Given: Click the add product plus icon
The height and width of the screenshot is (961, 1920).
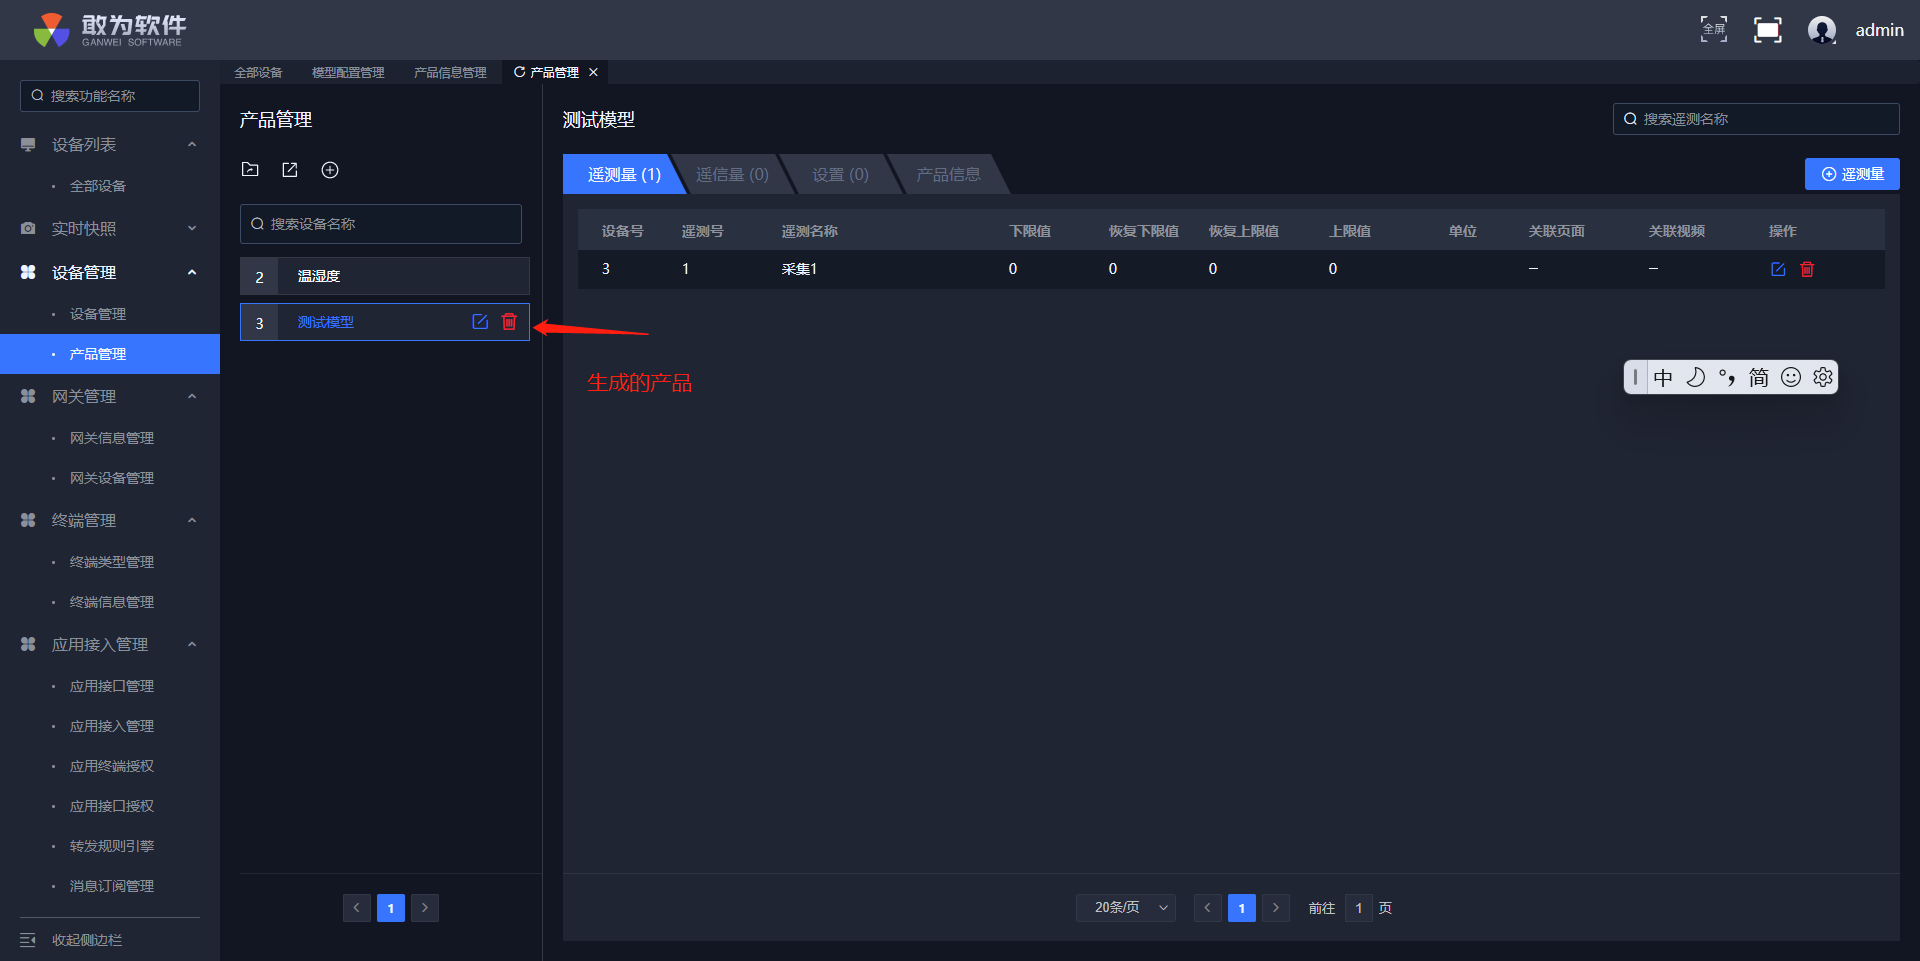Looking at the screenshot, I should click(330, 170).
